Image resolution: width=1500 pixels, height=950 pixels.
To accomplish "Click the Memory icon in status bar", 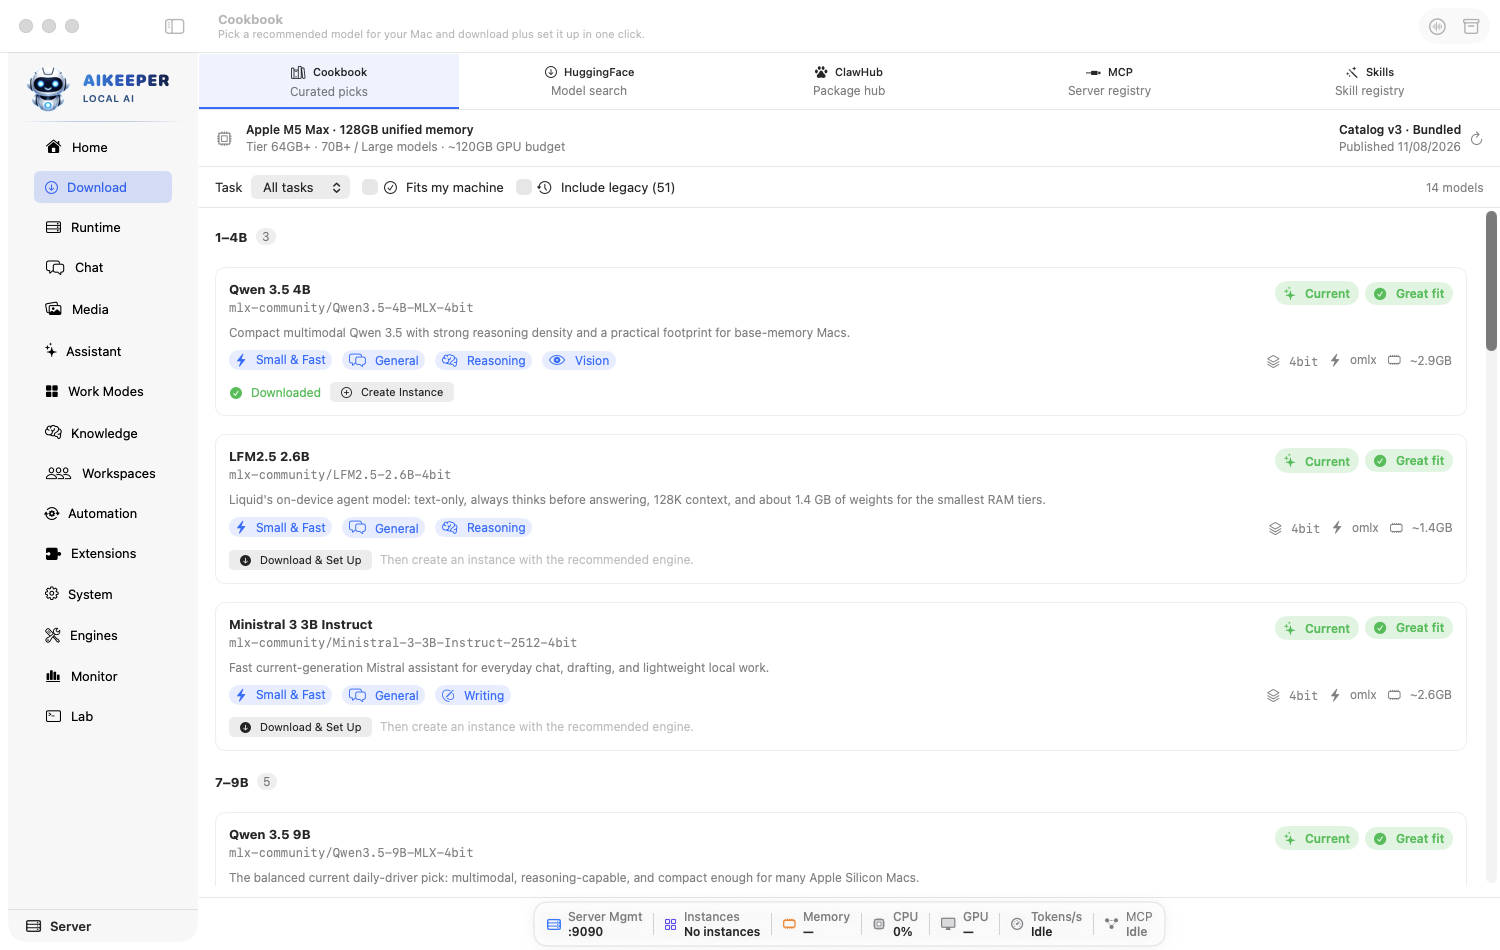I will (x=789, y=924).
